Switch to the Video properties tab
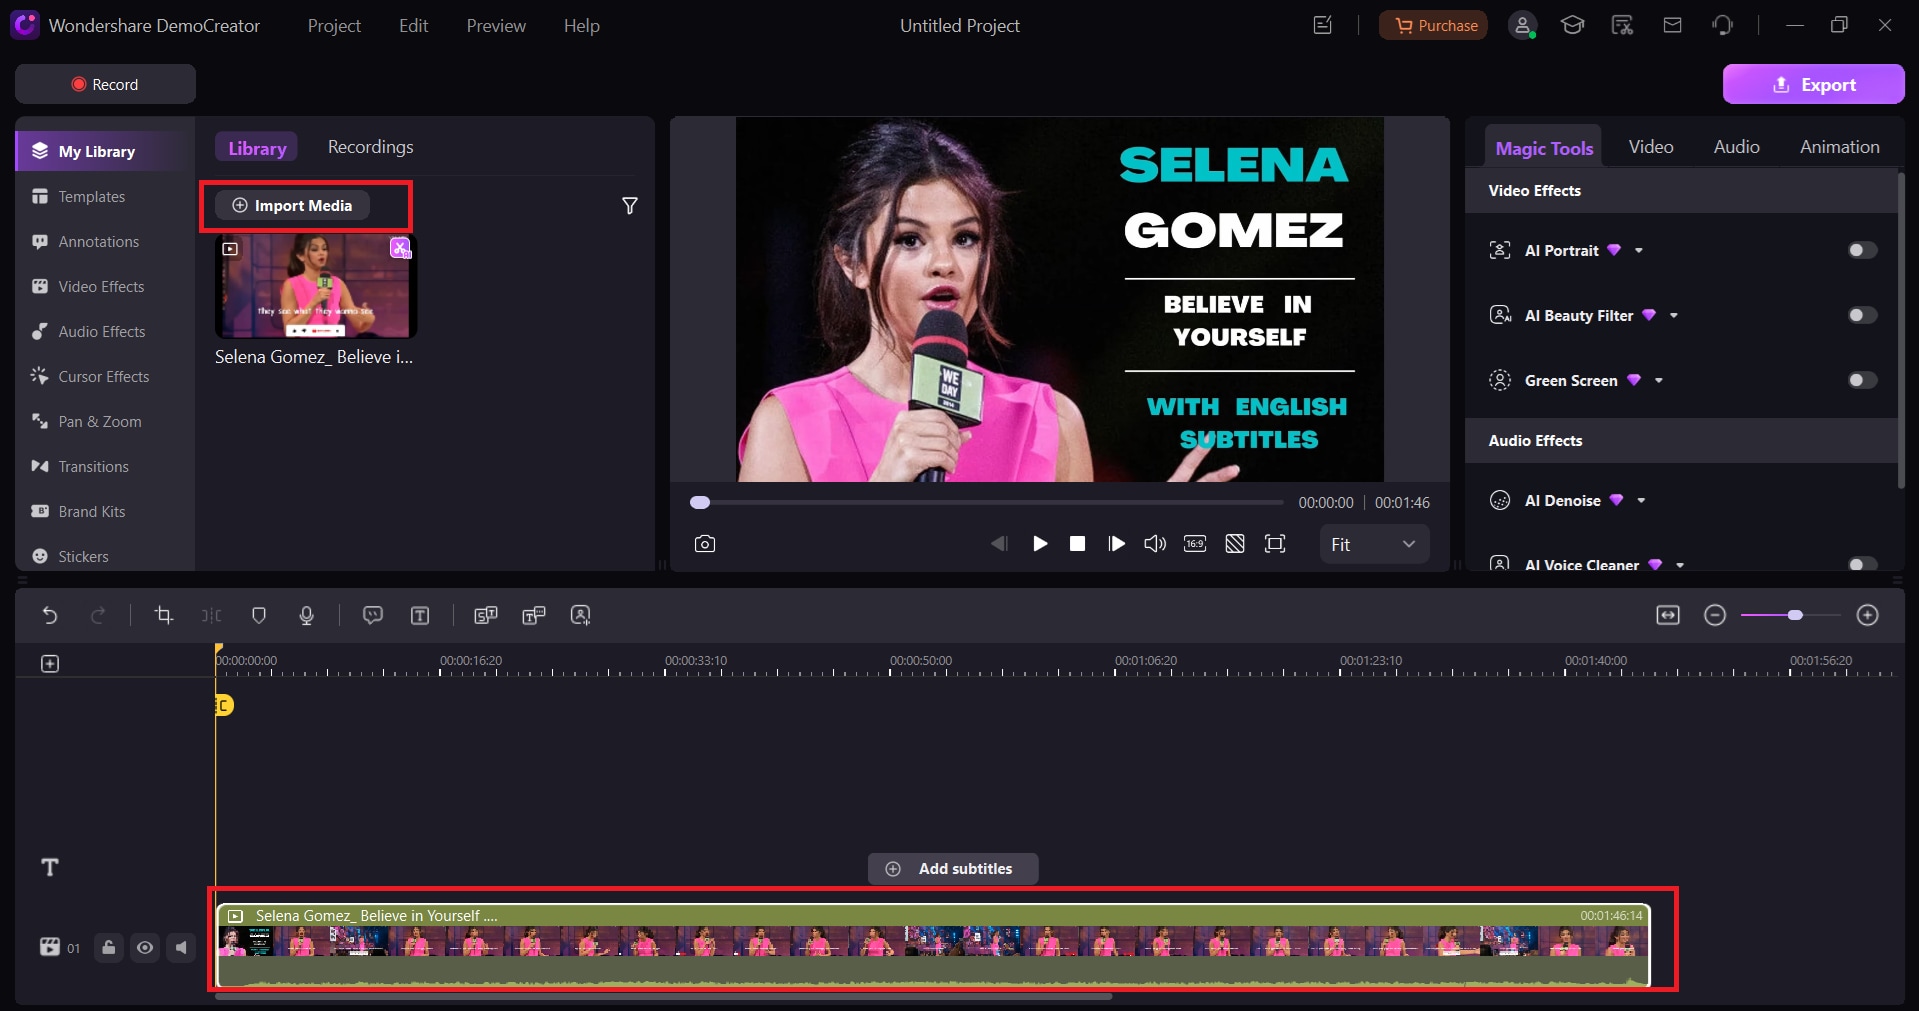 pyautogui.click(x=1651, y=147)
